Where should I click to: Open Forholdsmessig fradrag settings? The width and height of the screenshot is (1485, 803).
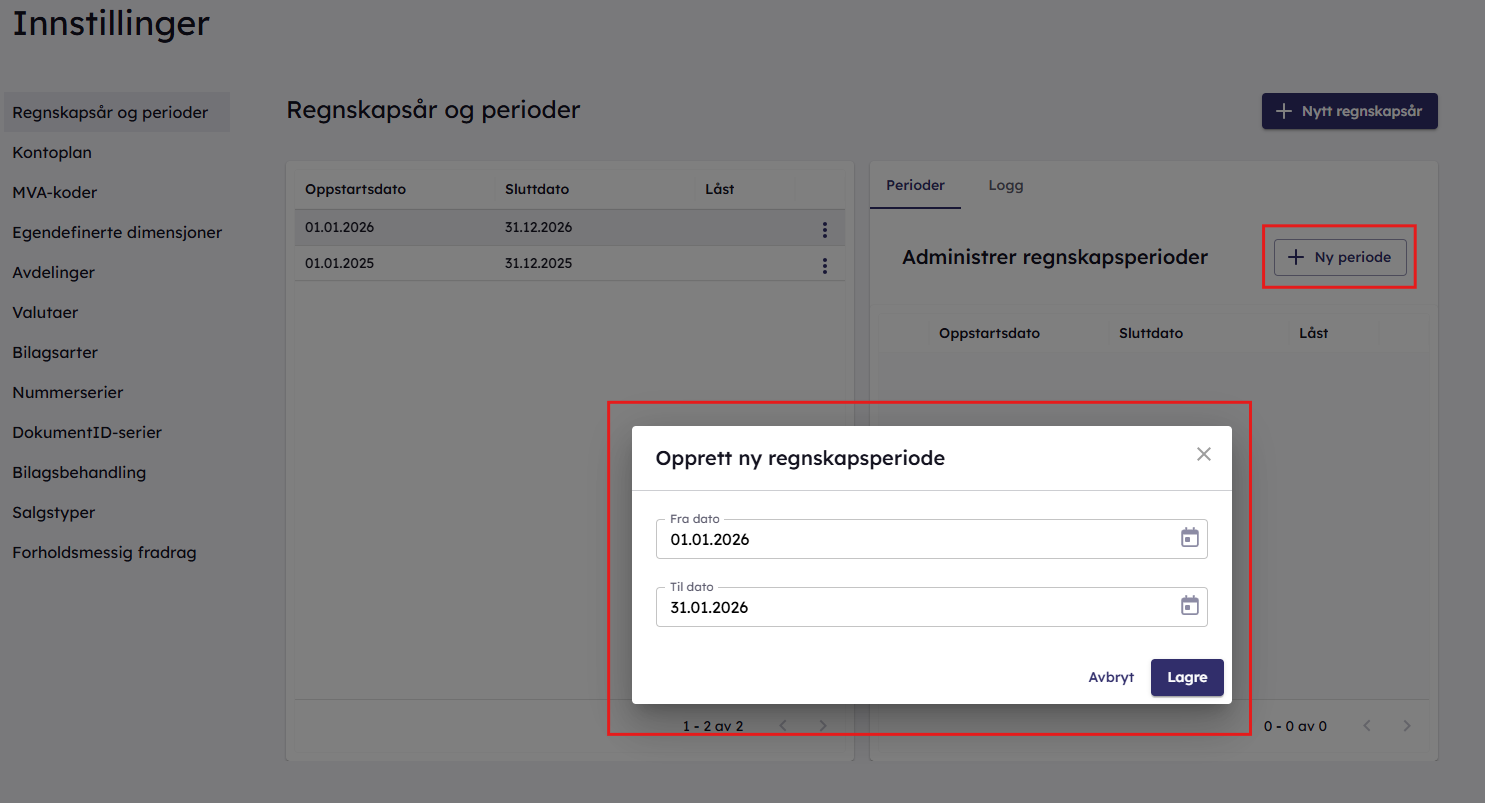tap(104, 553)
